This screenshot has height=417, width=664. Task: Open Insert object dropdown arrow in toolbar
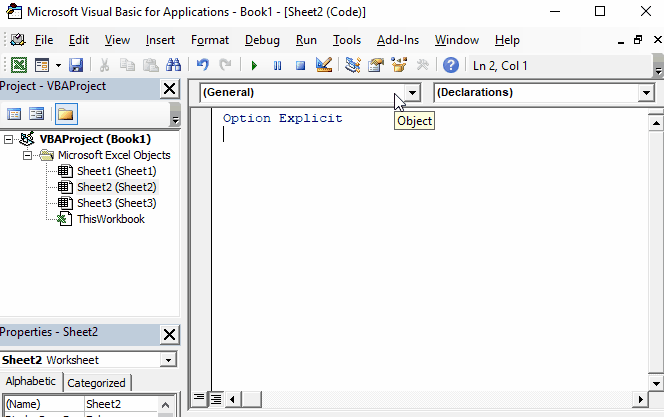[58, 65]
